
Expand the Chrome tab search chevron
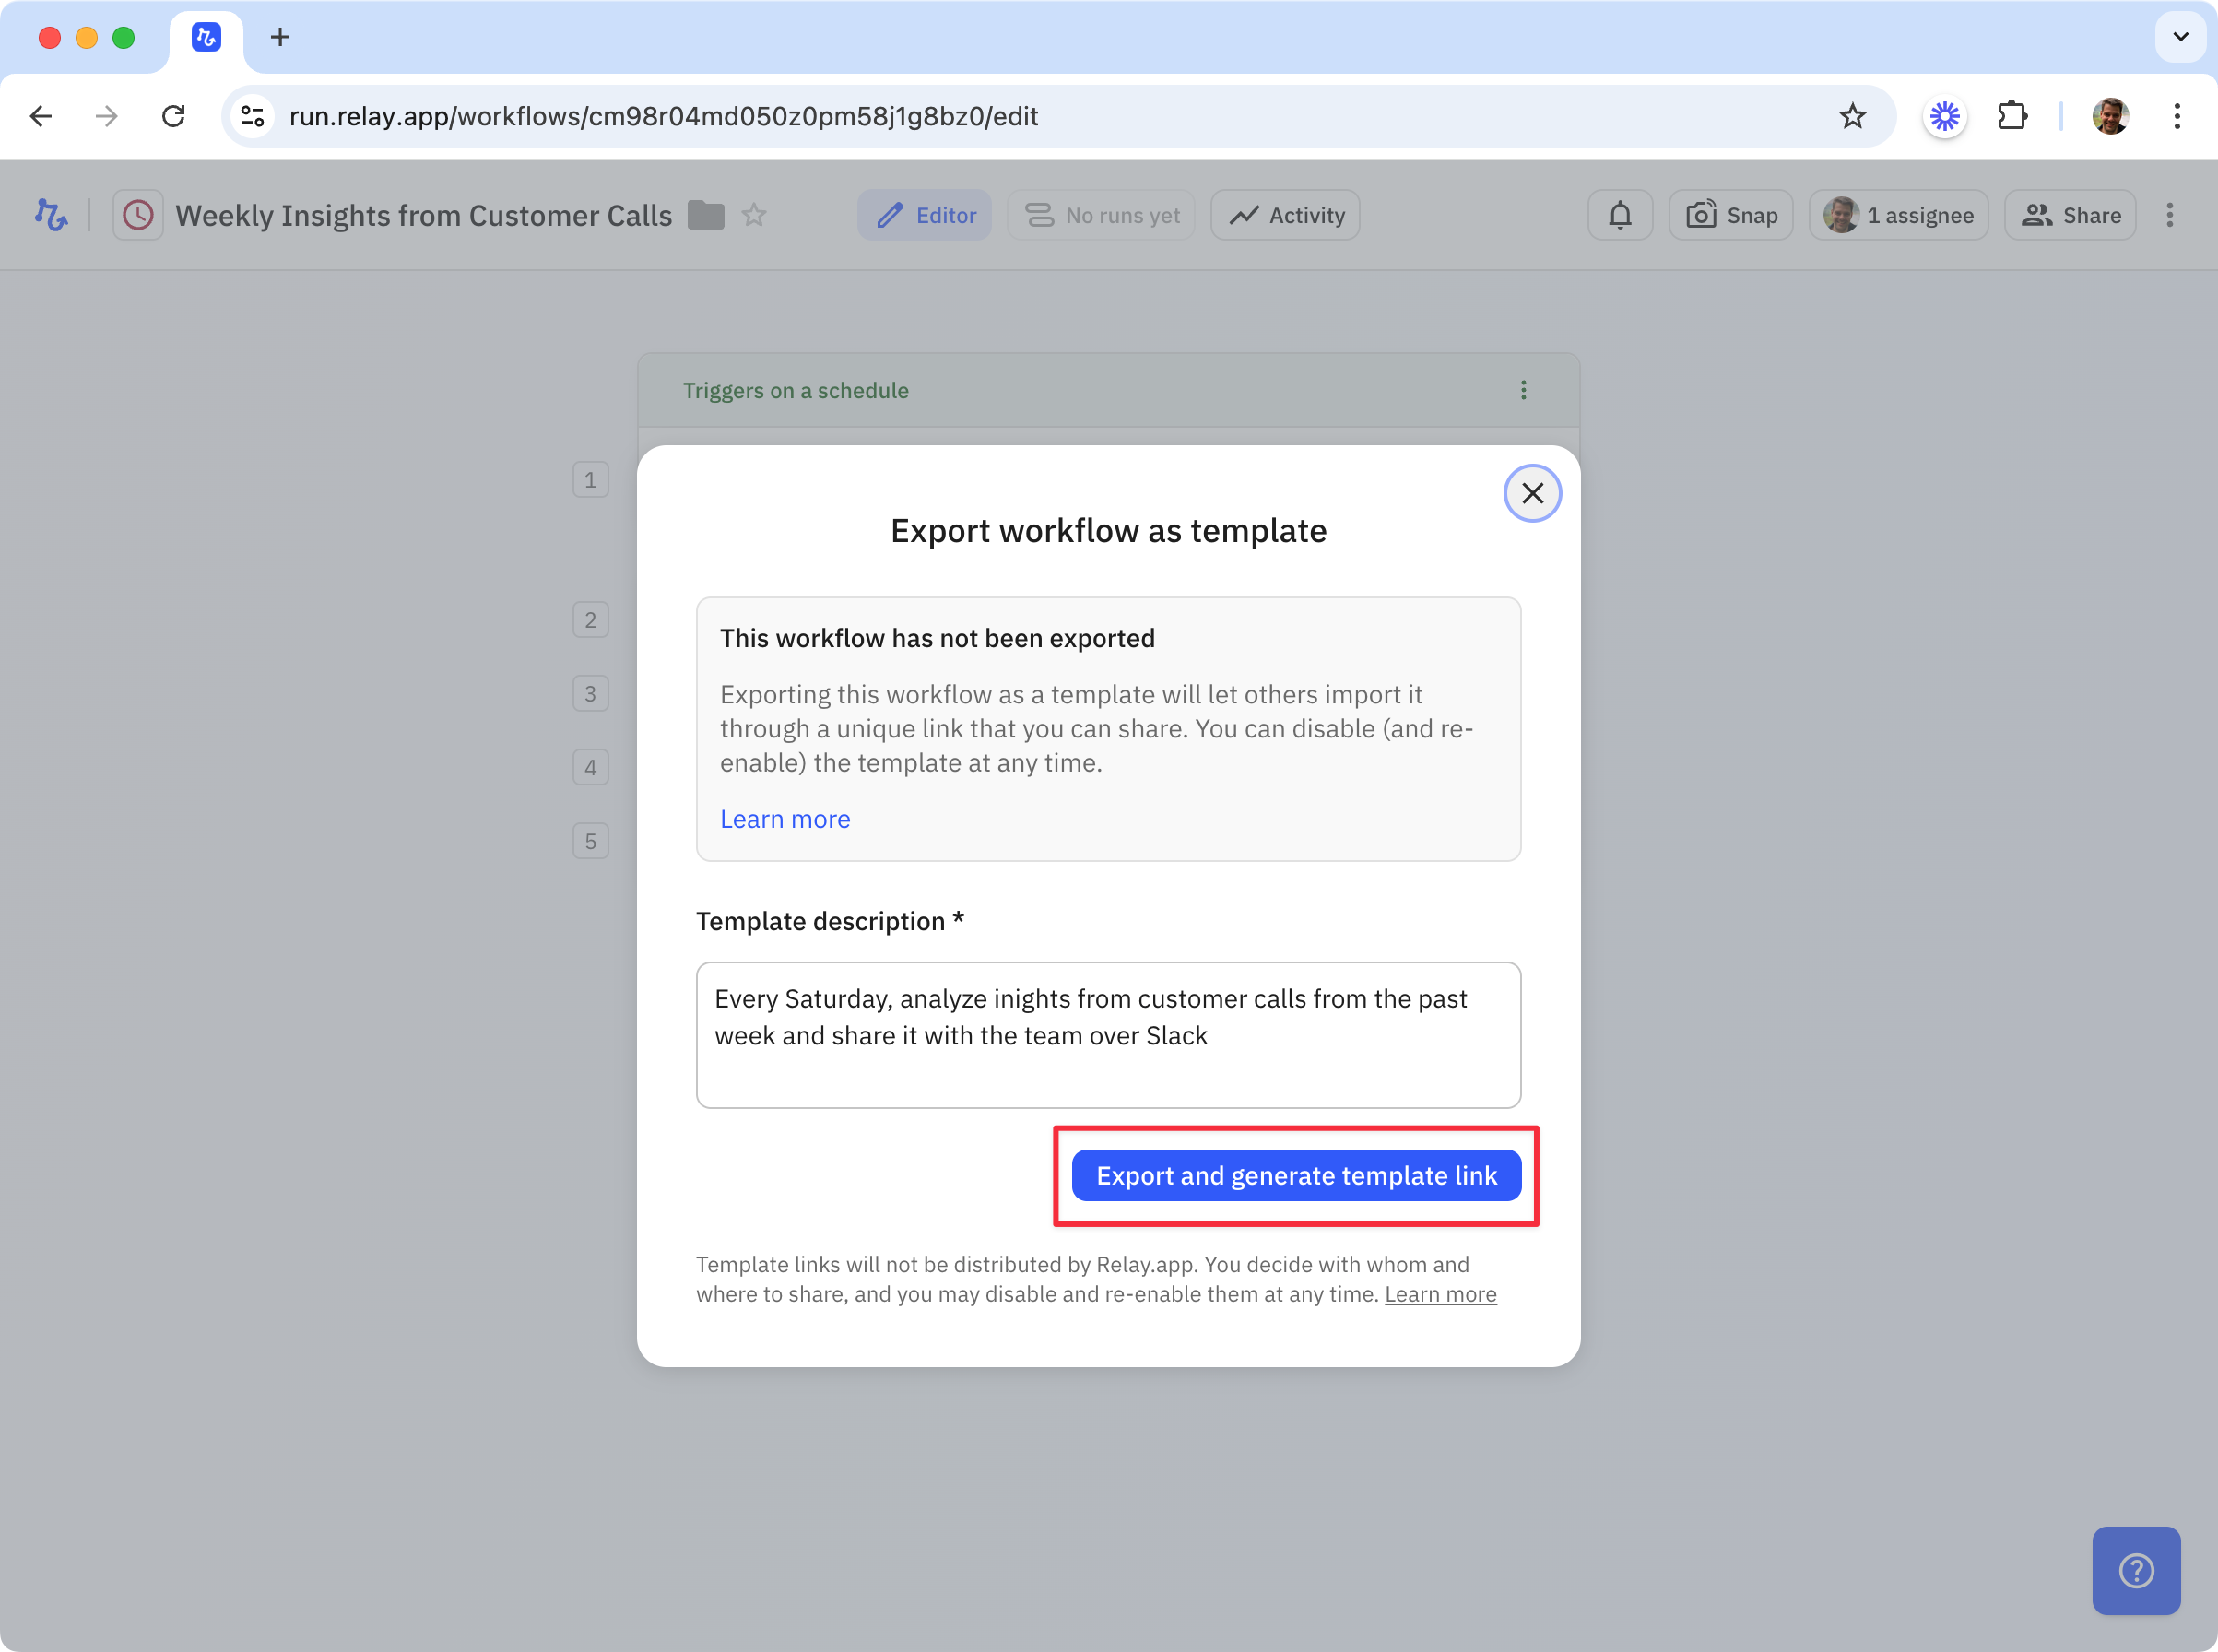[2181, 37]
